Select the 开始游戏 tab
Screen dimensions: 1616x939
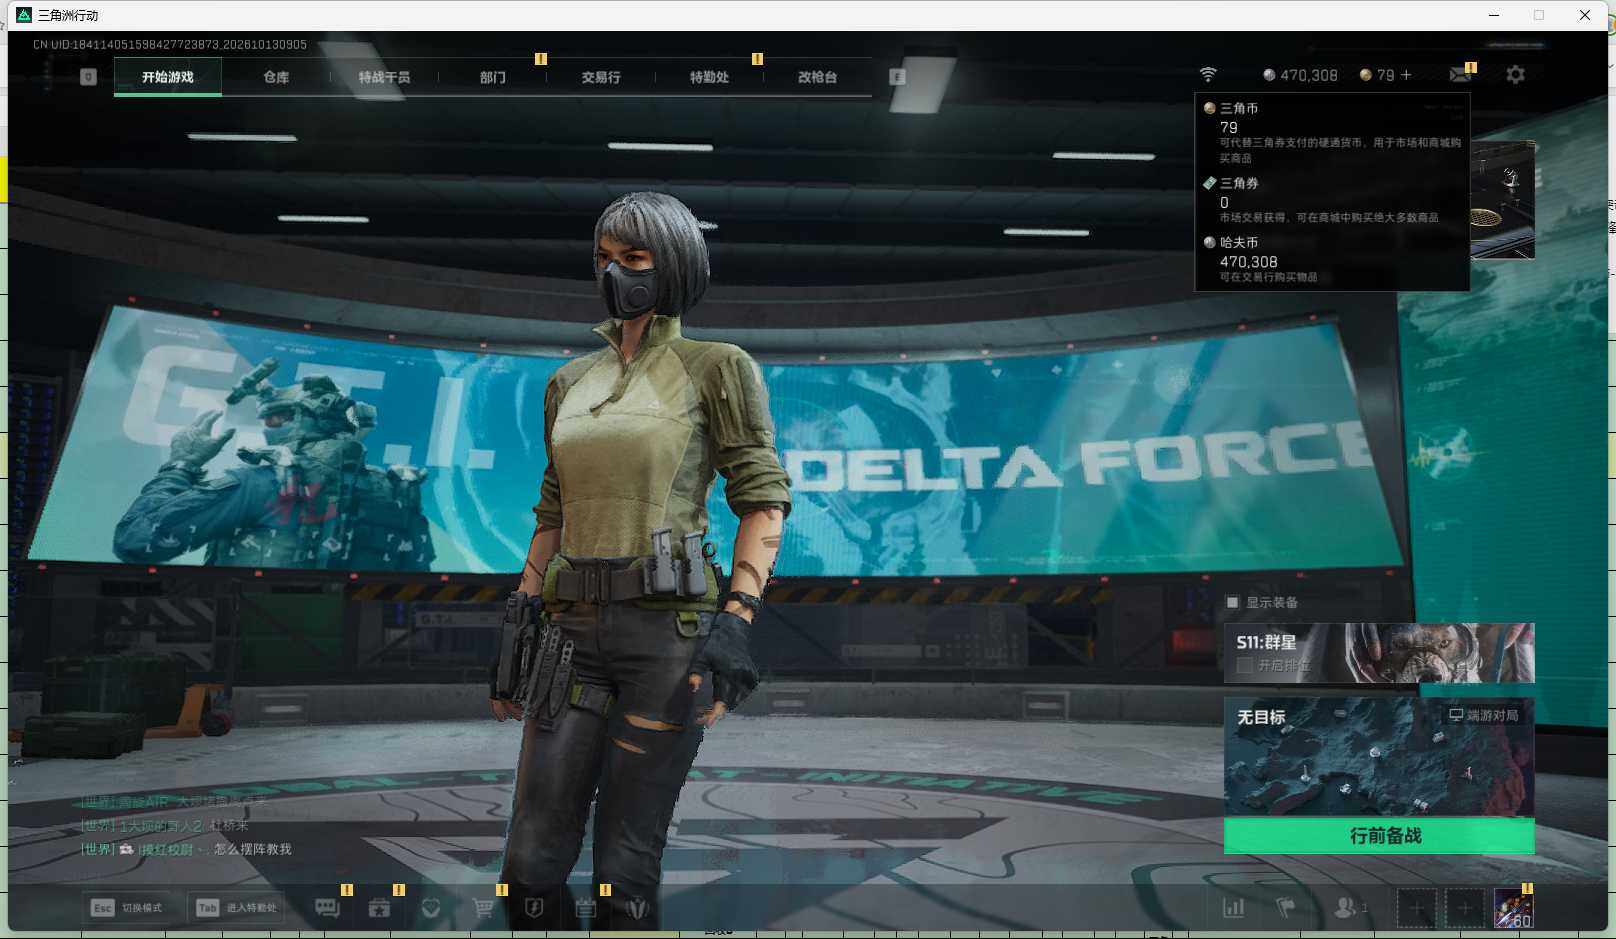[x=167, y=77]
